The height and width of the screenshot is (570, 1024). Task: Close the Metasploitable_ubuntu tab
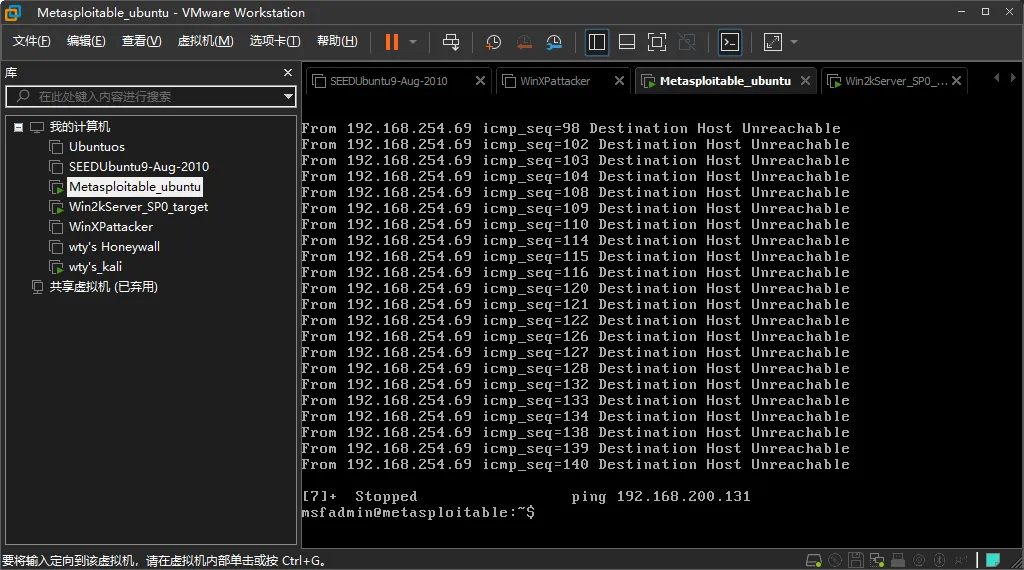[x=806, y=80]
